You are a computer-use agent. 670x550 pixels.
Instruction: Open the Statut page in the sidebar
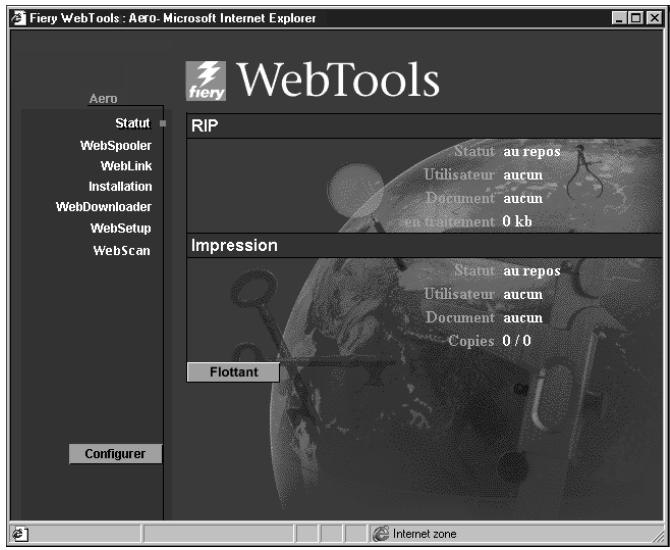click(x=132, y=123)
